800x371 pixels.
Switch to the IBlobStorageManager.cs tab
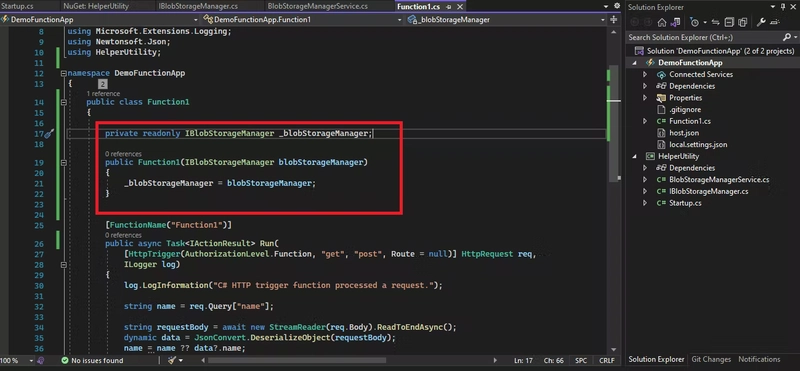[x=198, y=6]
